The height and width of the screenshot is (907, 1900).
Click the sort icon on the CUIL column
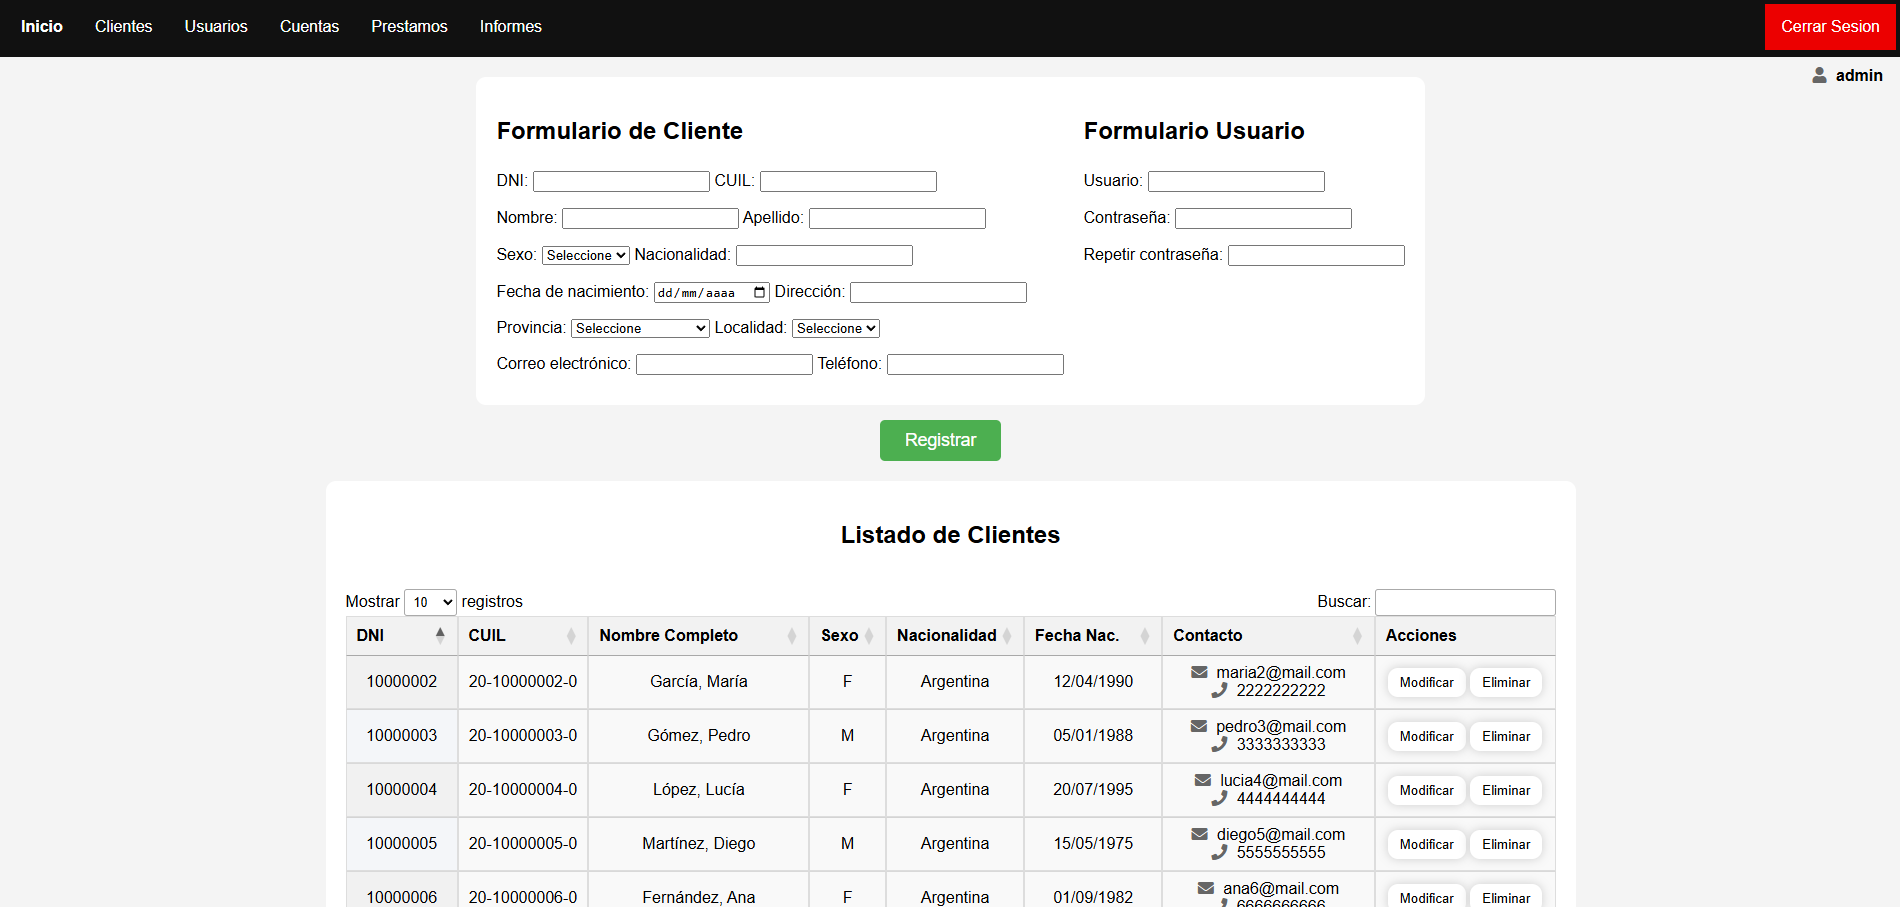click(x=571, y=635)
